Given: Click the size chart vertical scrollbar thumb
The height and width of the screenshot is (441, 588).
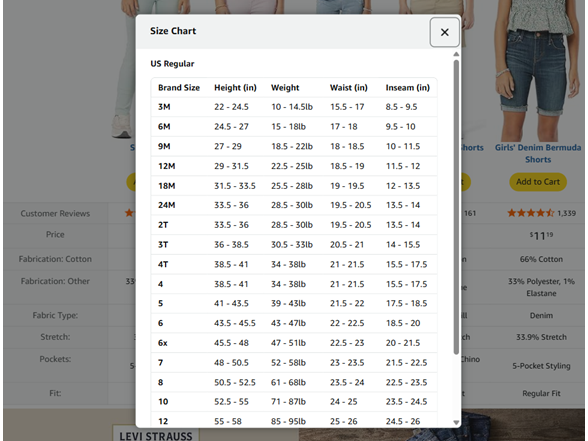Looking at the screenshot, I should click(456, 207).
